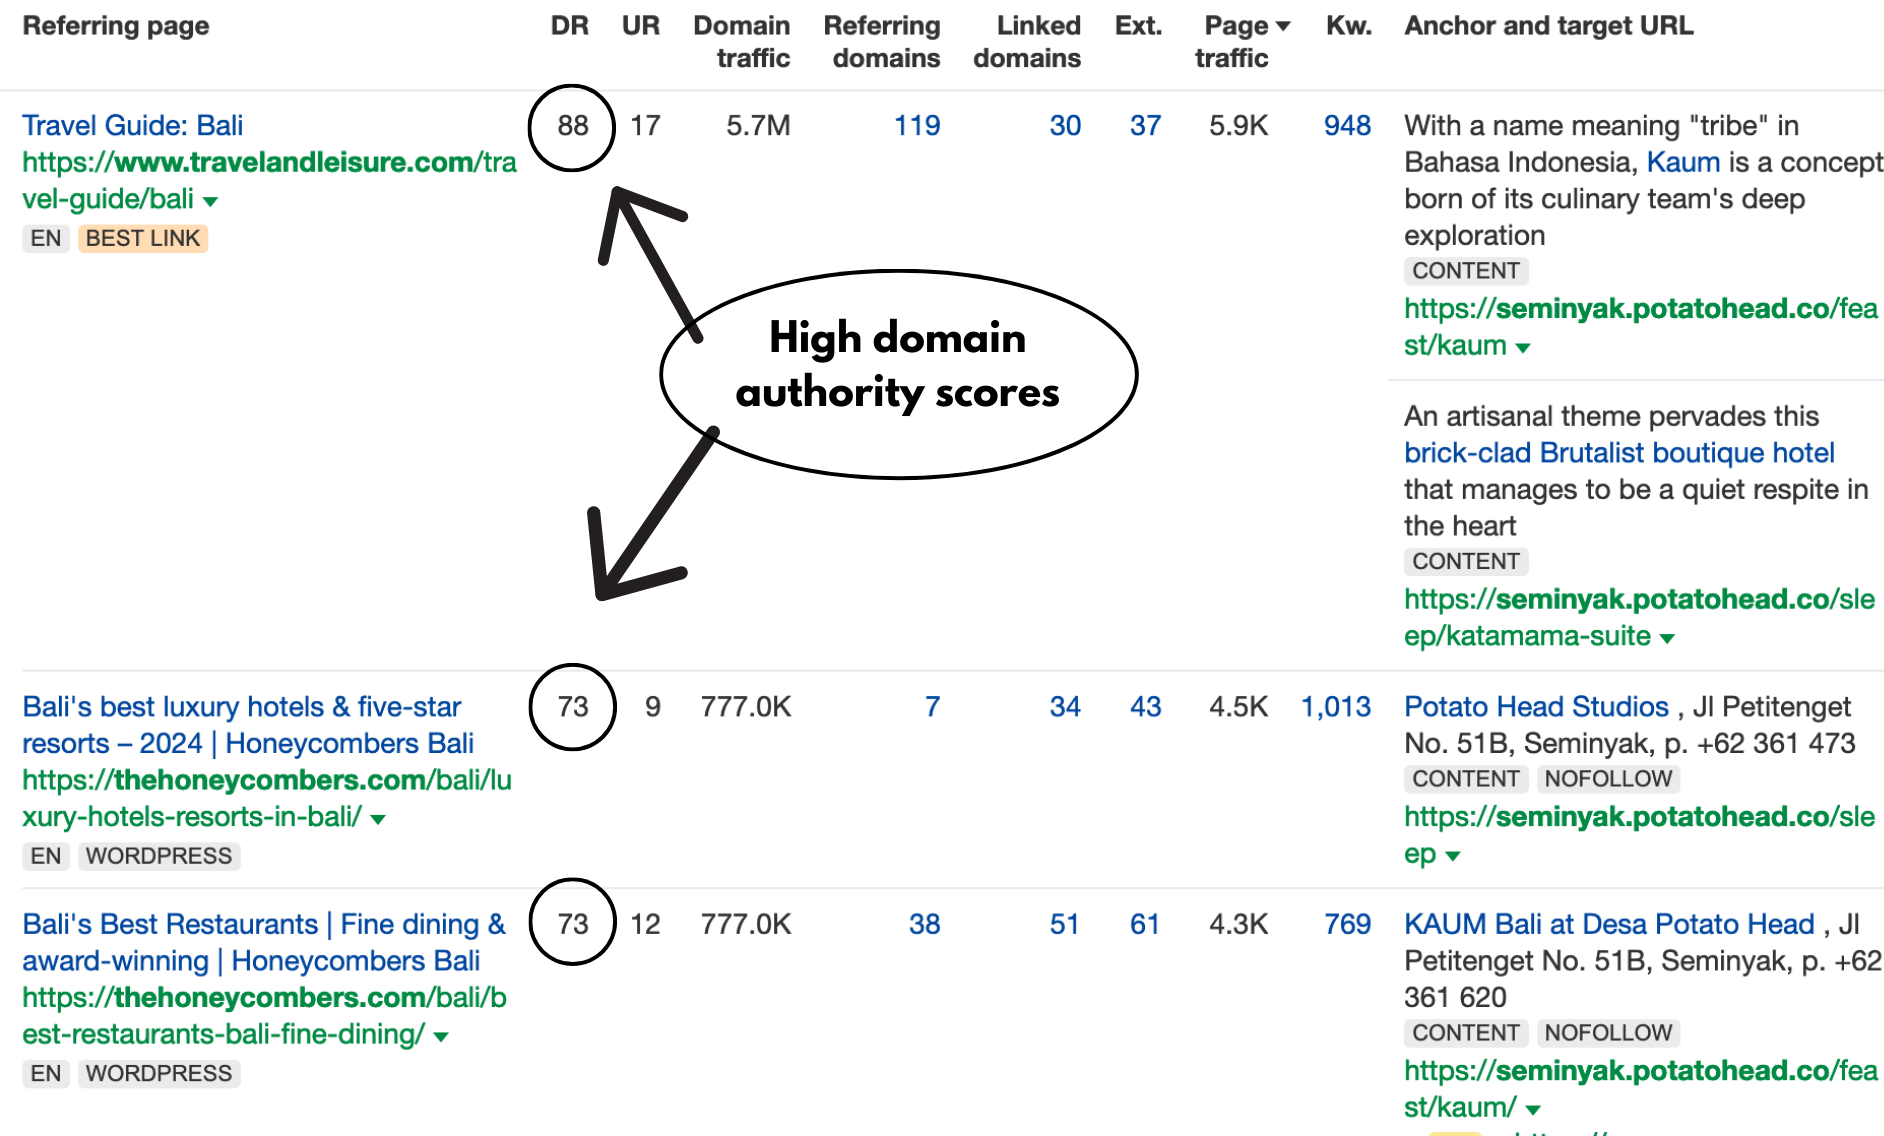Click the 30 linked domains value
This screenshot has width=1884, height=1136.
click(x=1065, y=125)
